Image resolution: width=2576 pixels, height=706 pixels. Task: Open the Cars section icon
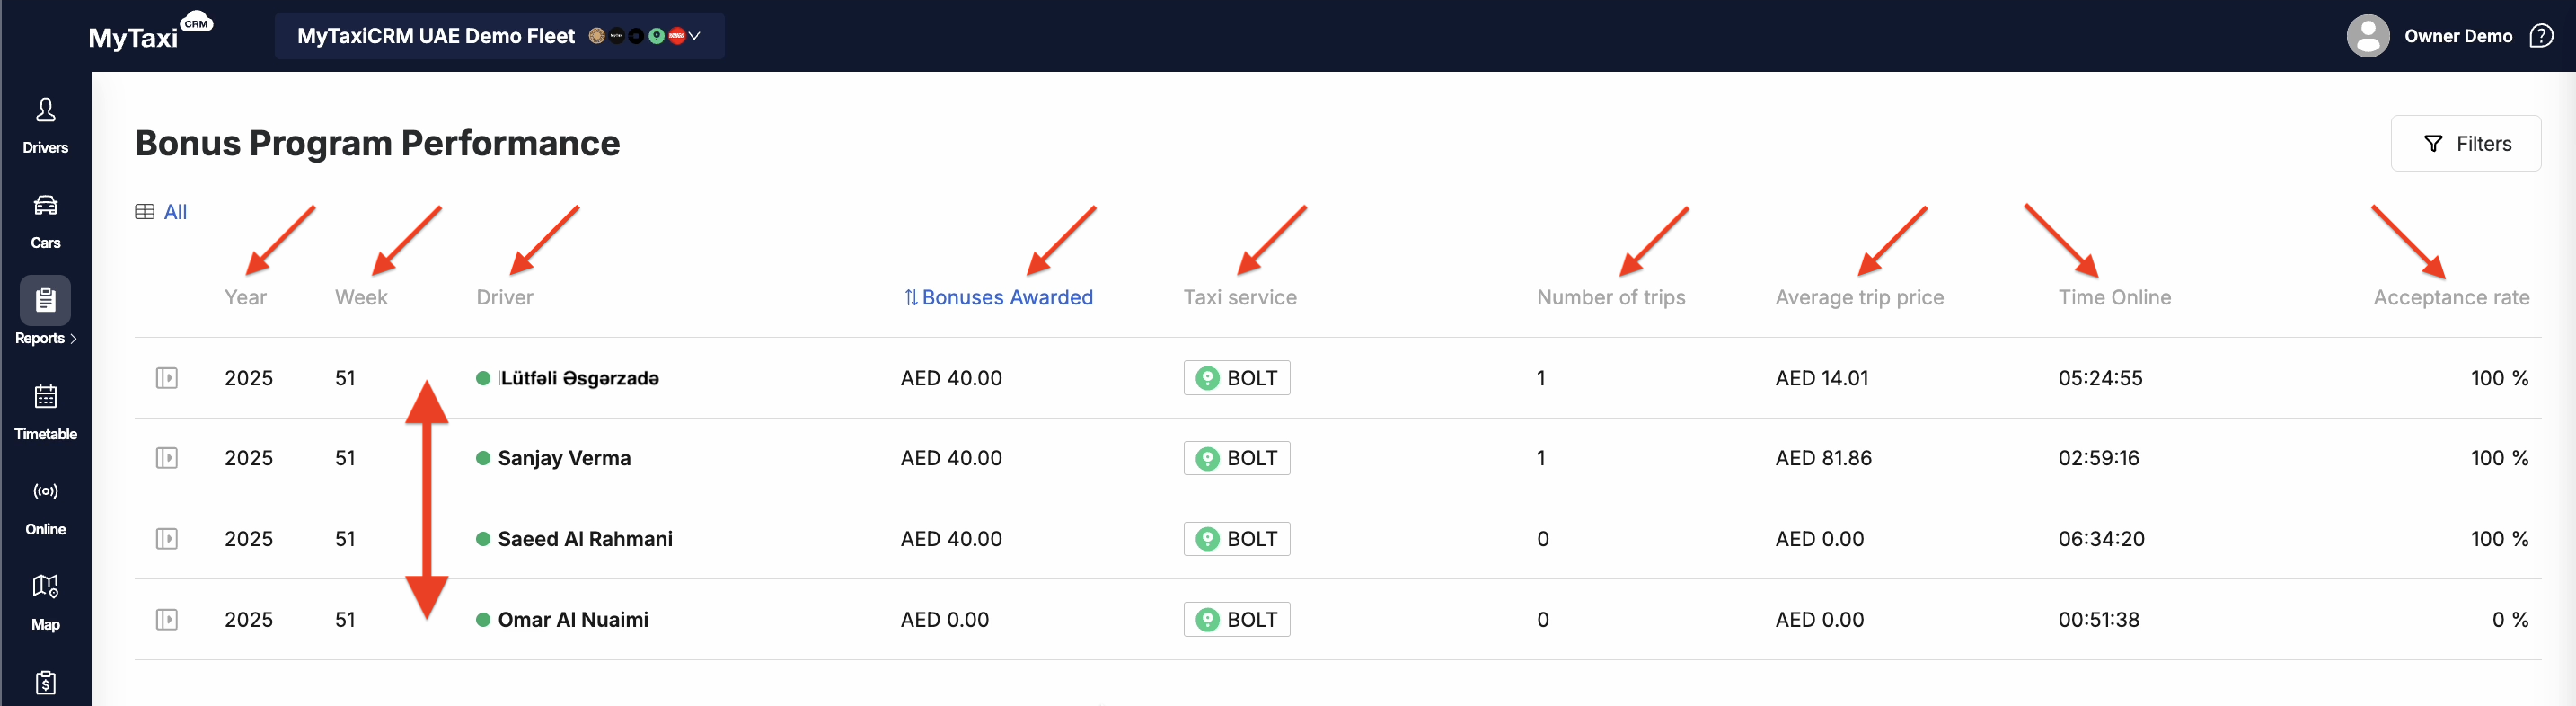pyautogui.click(x=45, y=205)
